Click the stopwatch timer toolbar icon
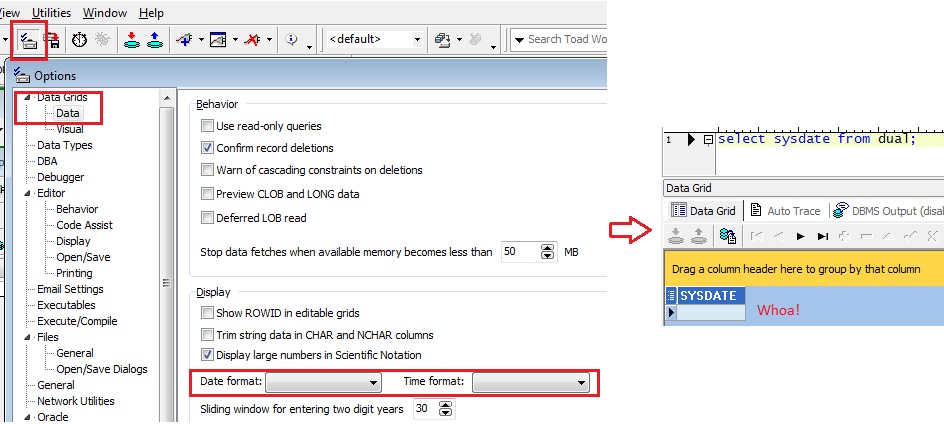Image resolution: width=944 pixels, height=424 pixels. point(78,40)
